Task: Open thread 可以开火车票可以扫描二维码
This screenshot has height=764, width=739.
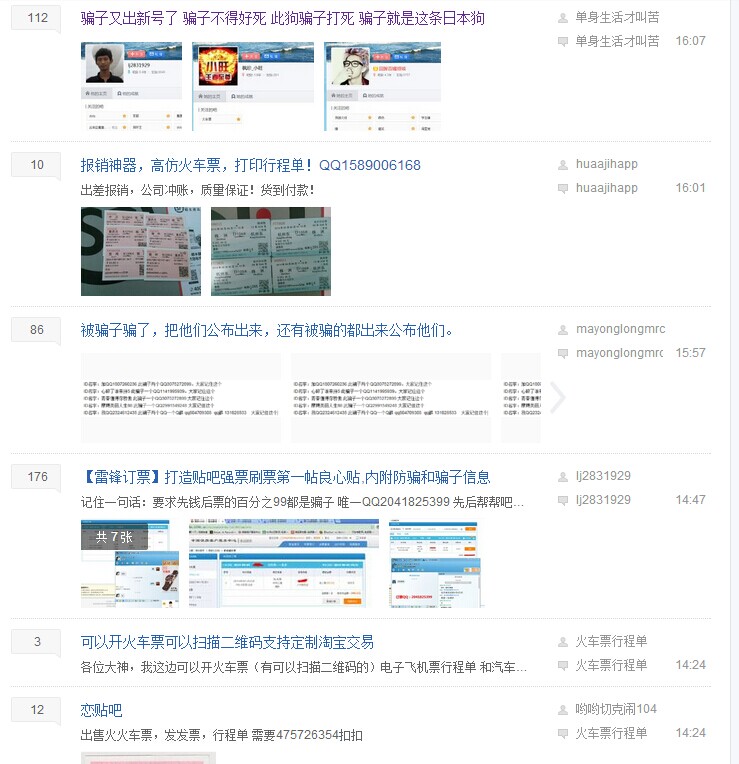Action: click(227, 642)
